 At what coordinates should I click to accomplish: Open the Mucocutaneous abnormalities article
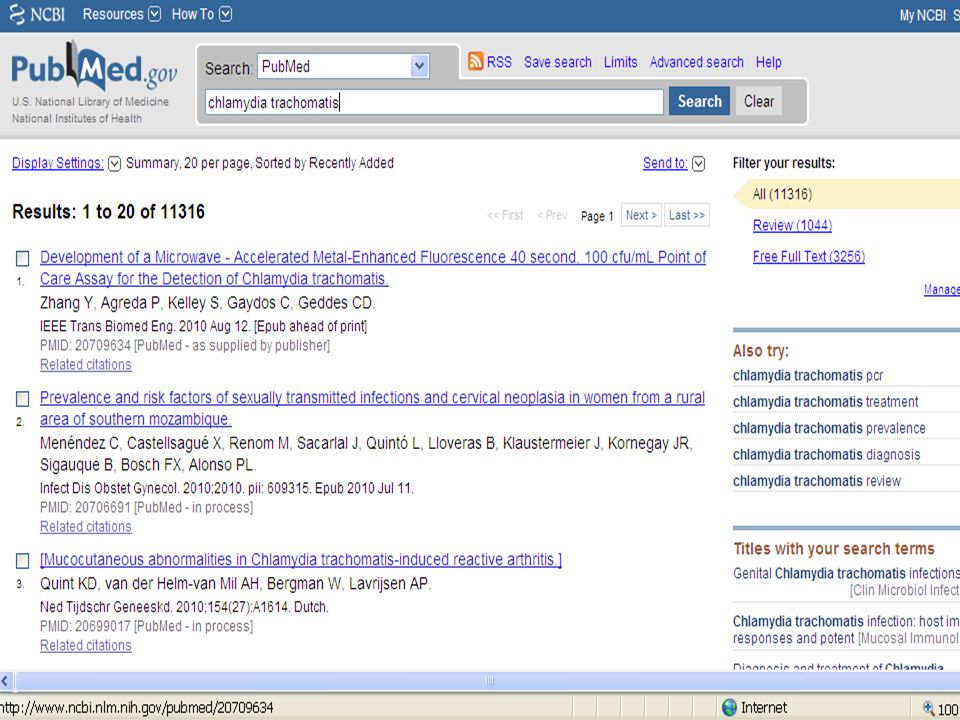tap(301, 560)
